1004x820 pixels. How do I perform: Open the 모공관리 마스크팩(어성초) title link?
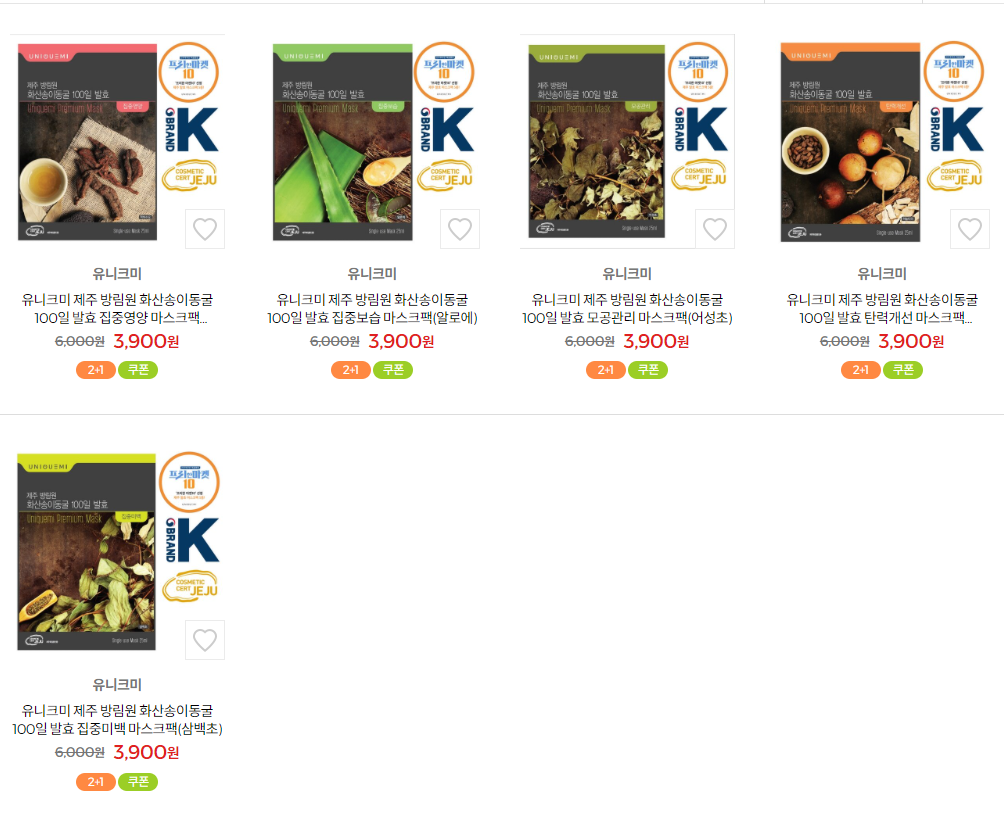(627, 309)
